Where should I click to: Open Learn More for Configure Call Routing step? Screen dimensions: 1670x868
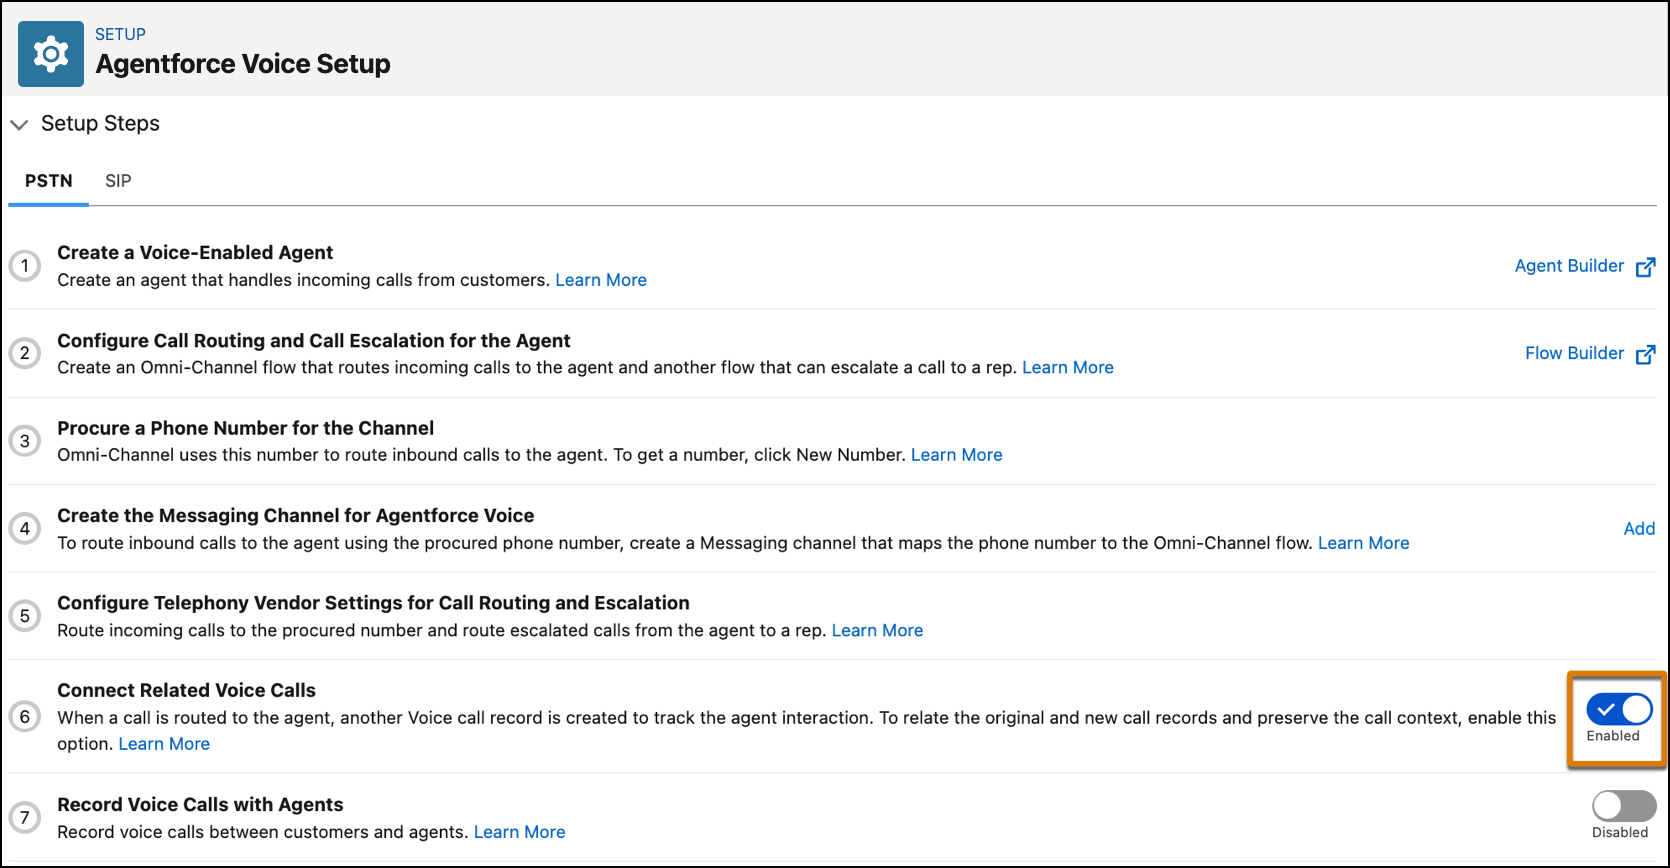[1068, 367]
